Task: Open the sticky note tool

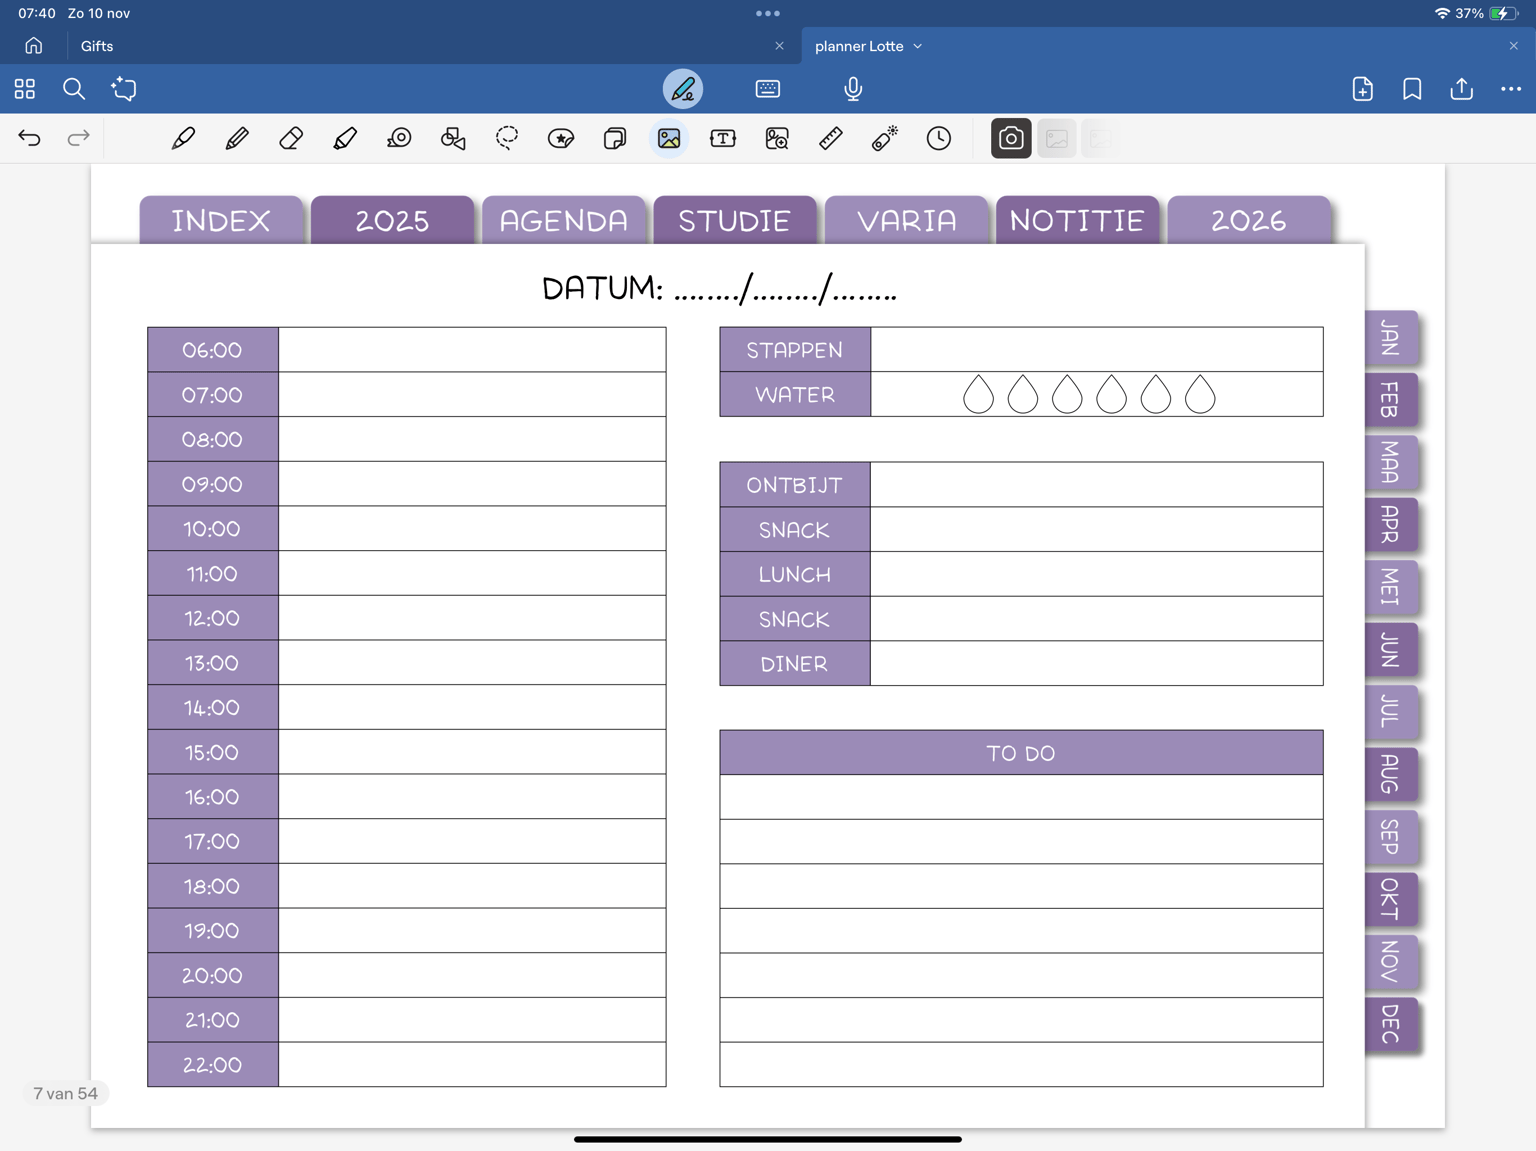Action: (615, 138)
